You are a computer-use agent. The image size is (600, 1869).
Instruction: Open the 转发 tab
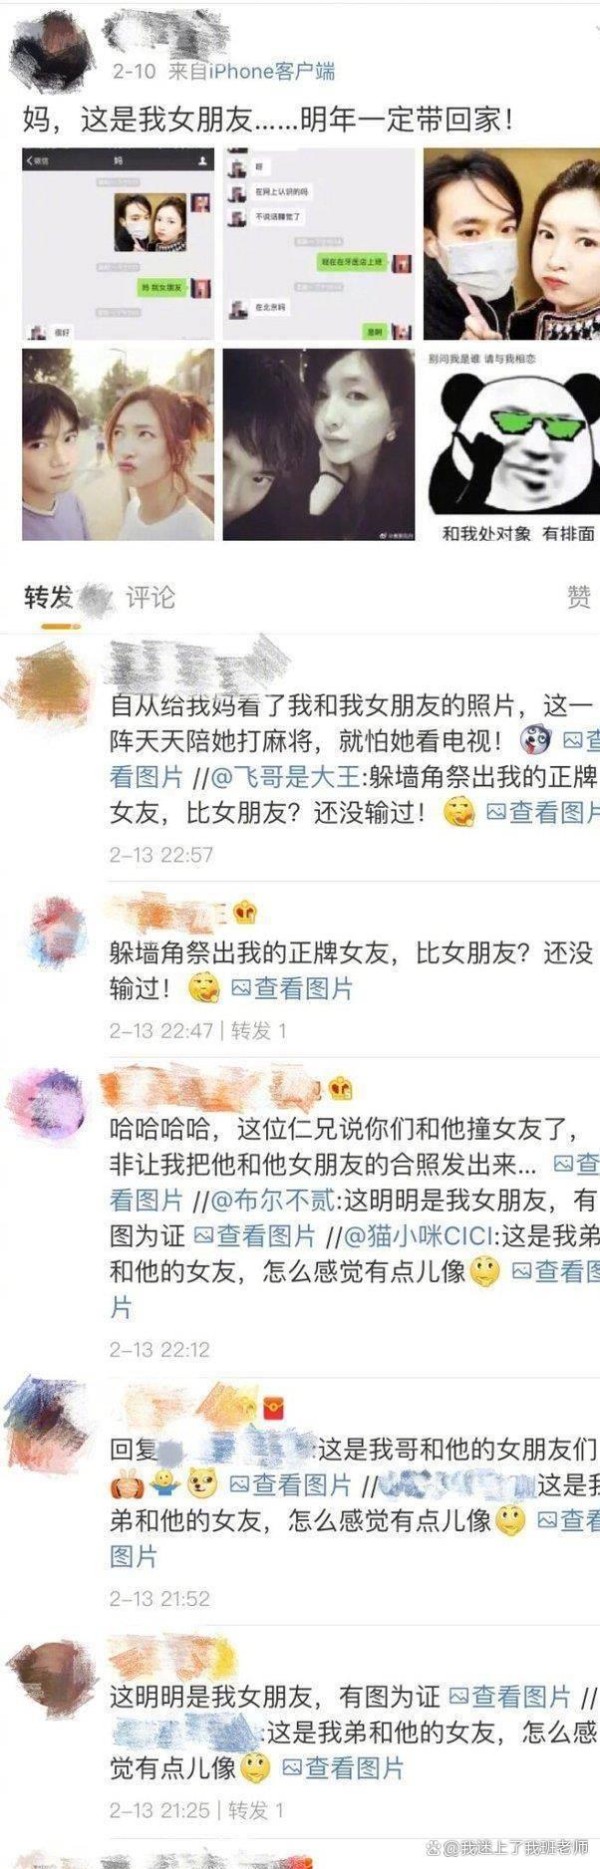[x=49, y=597]
